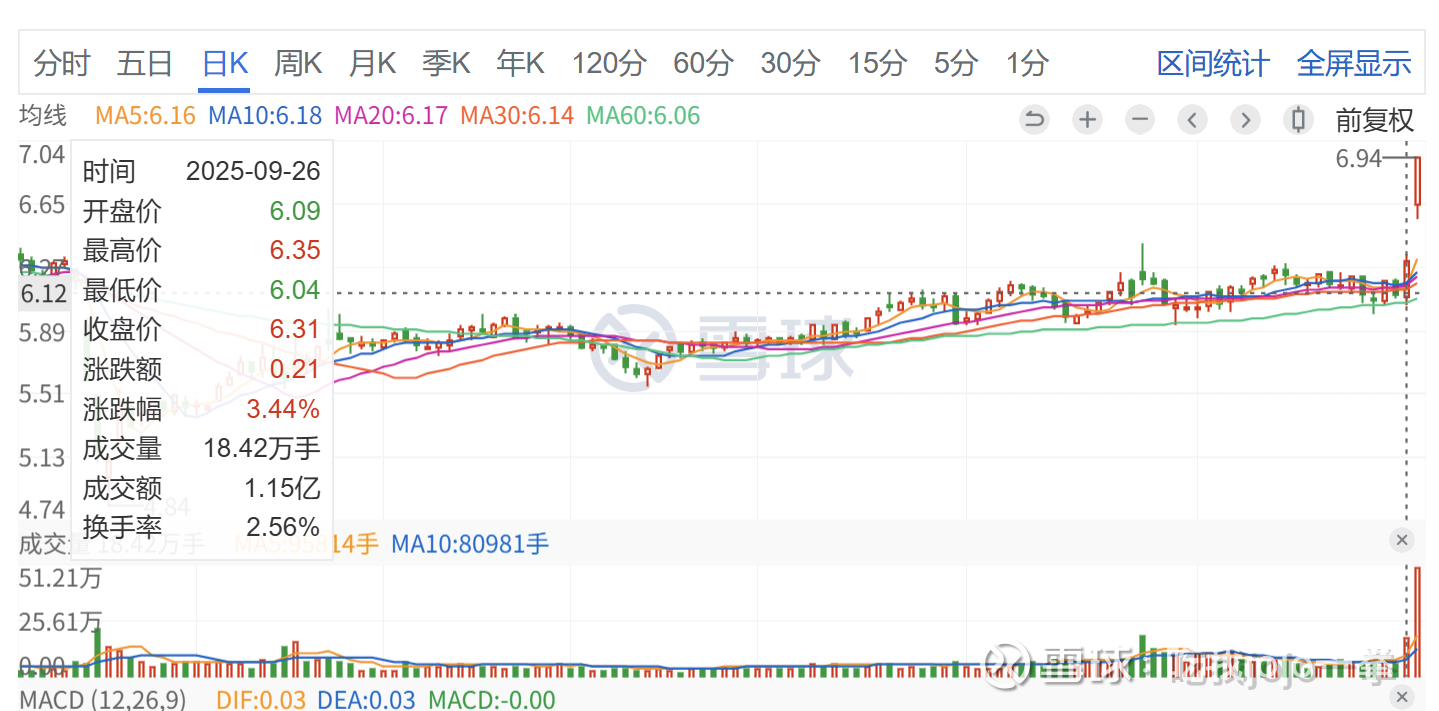Image resolution: width=1439 pixels, height=711 pixels.
Task: Switch to 周K weekly candlestick view
Action: (x=298, y=64)
